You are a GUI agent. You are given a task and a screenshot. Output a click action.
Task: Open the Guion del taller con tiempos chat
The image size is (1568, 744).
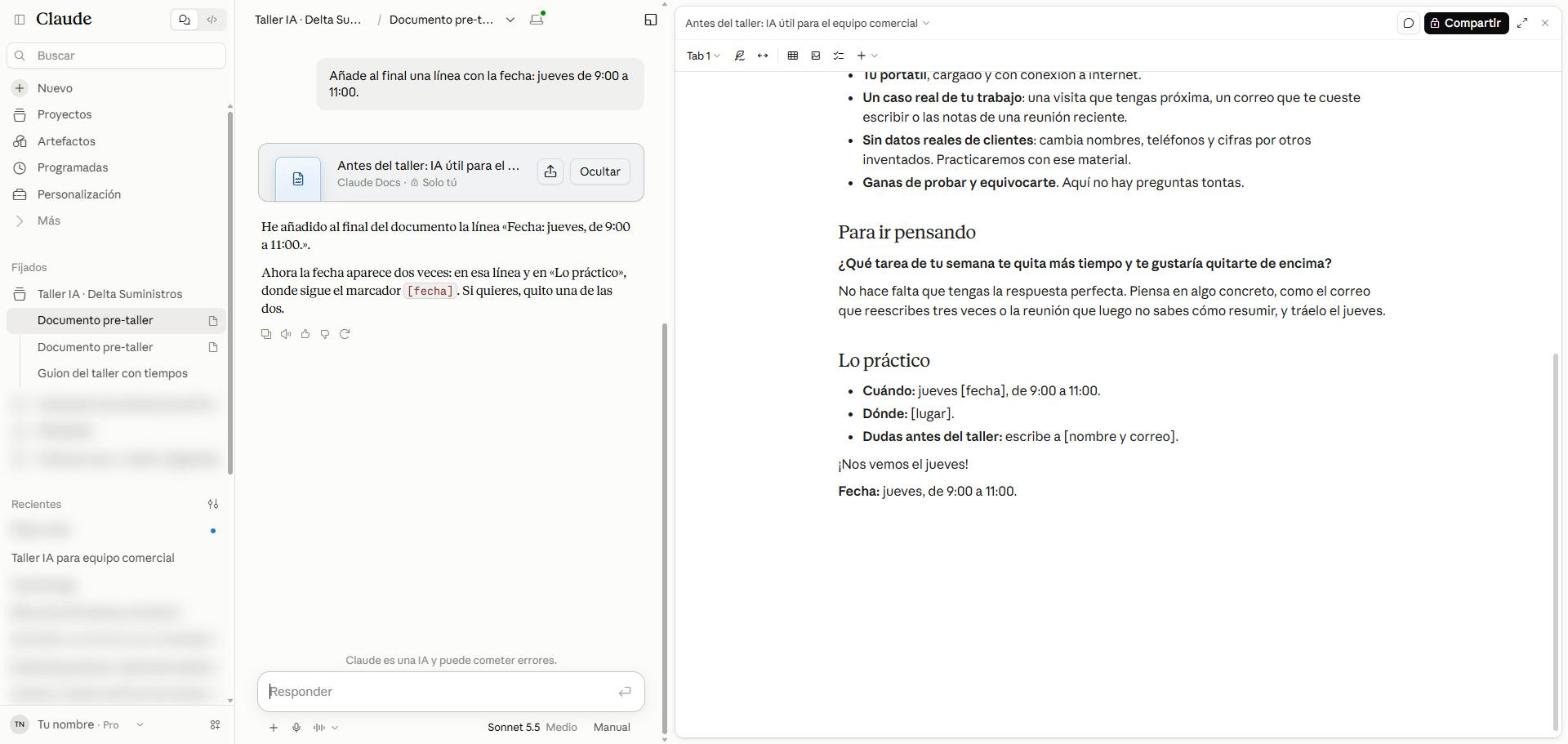tap(116, 373)
